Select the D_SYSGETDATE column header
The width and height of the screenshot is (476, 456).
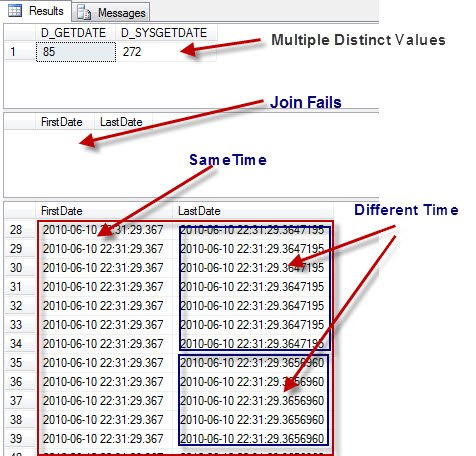coord(166,33)
